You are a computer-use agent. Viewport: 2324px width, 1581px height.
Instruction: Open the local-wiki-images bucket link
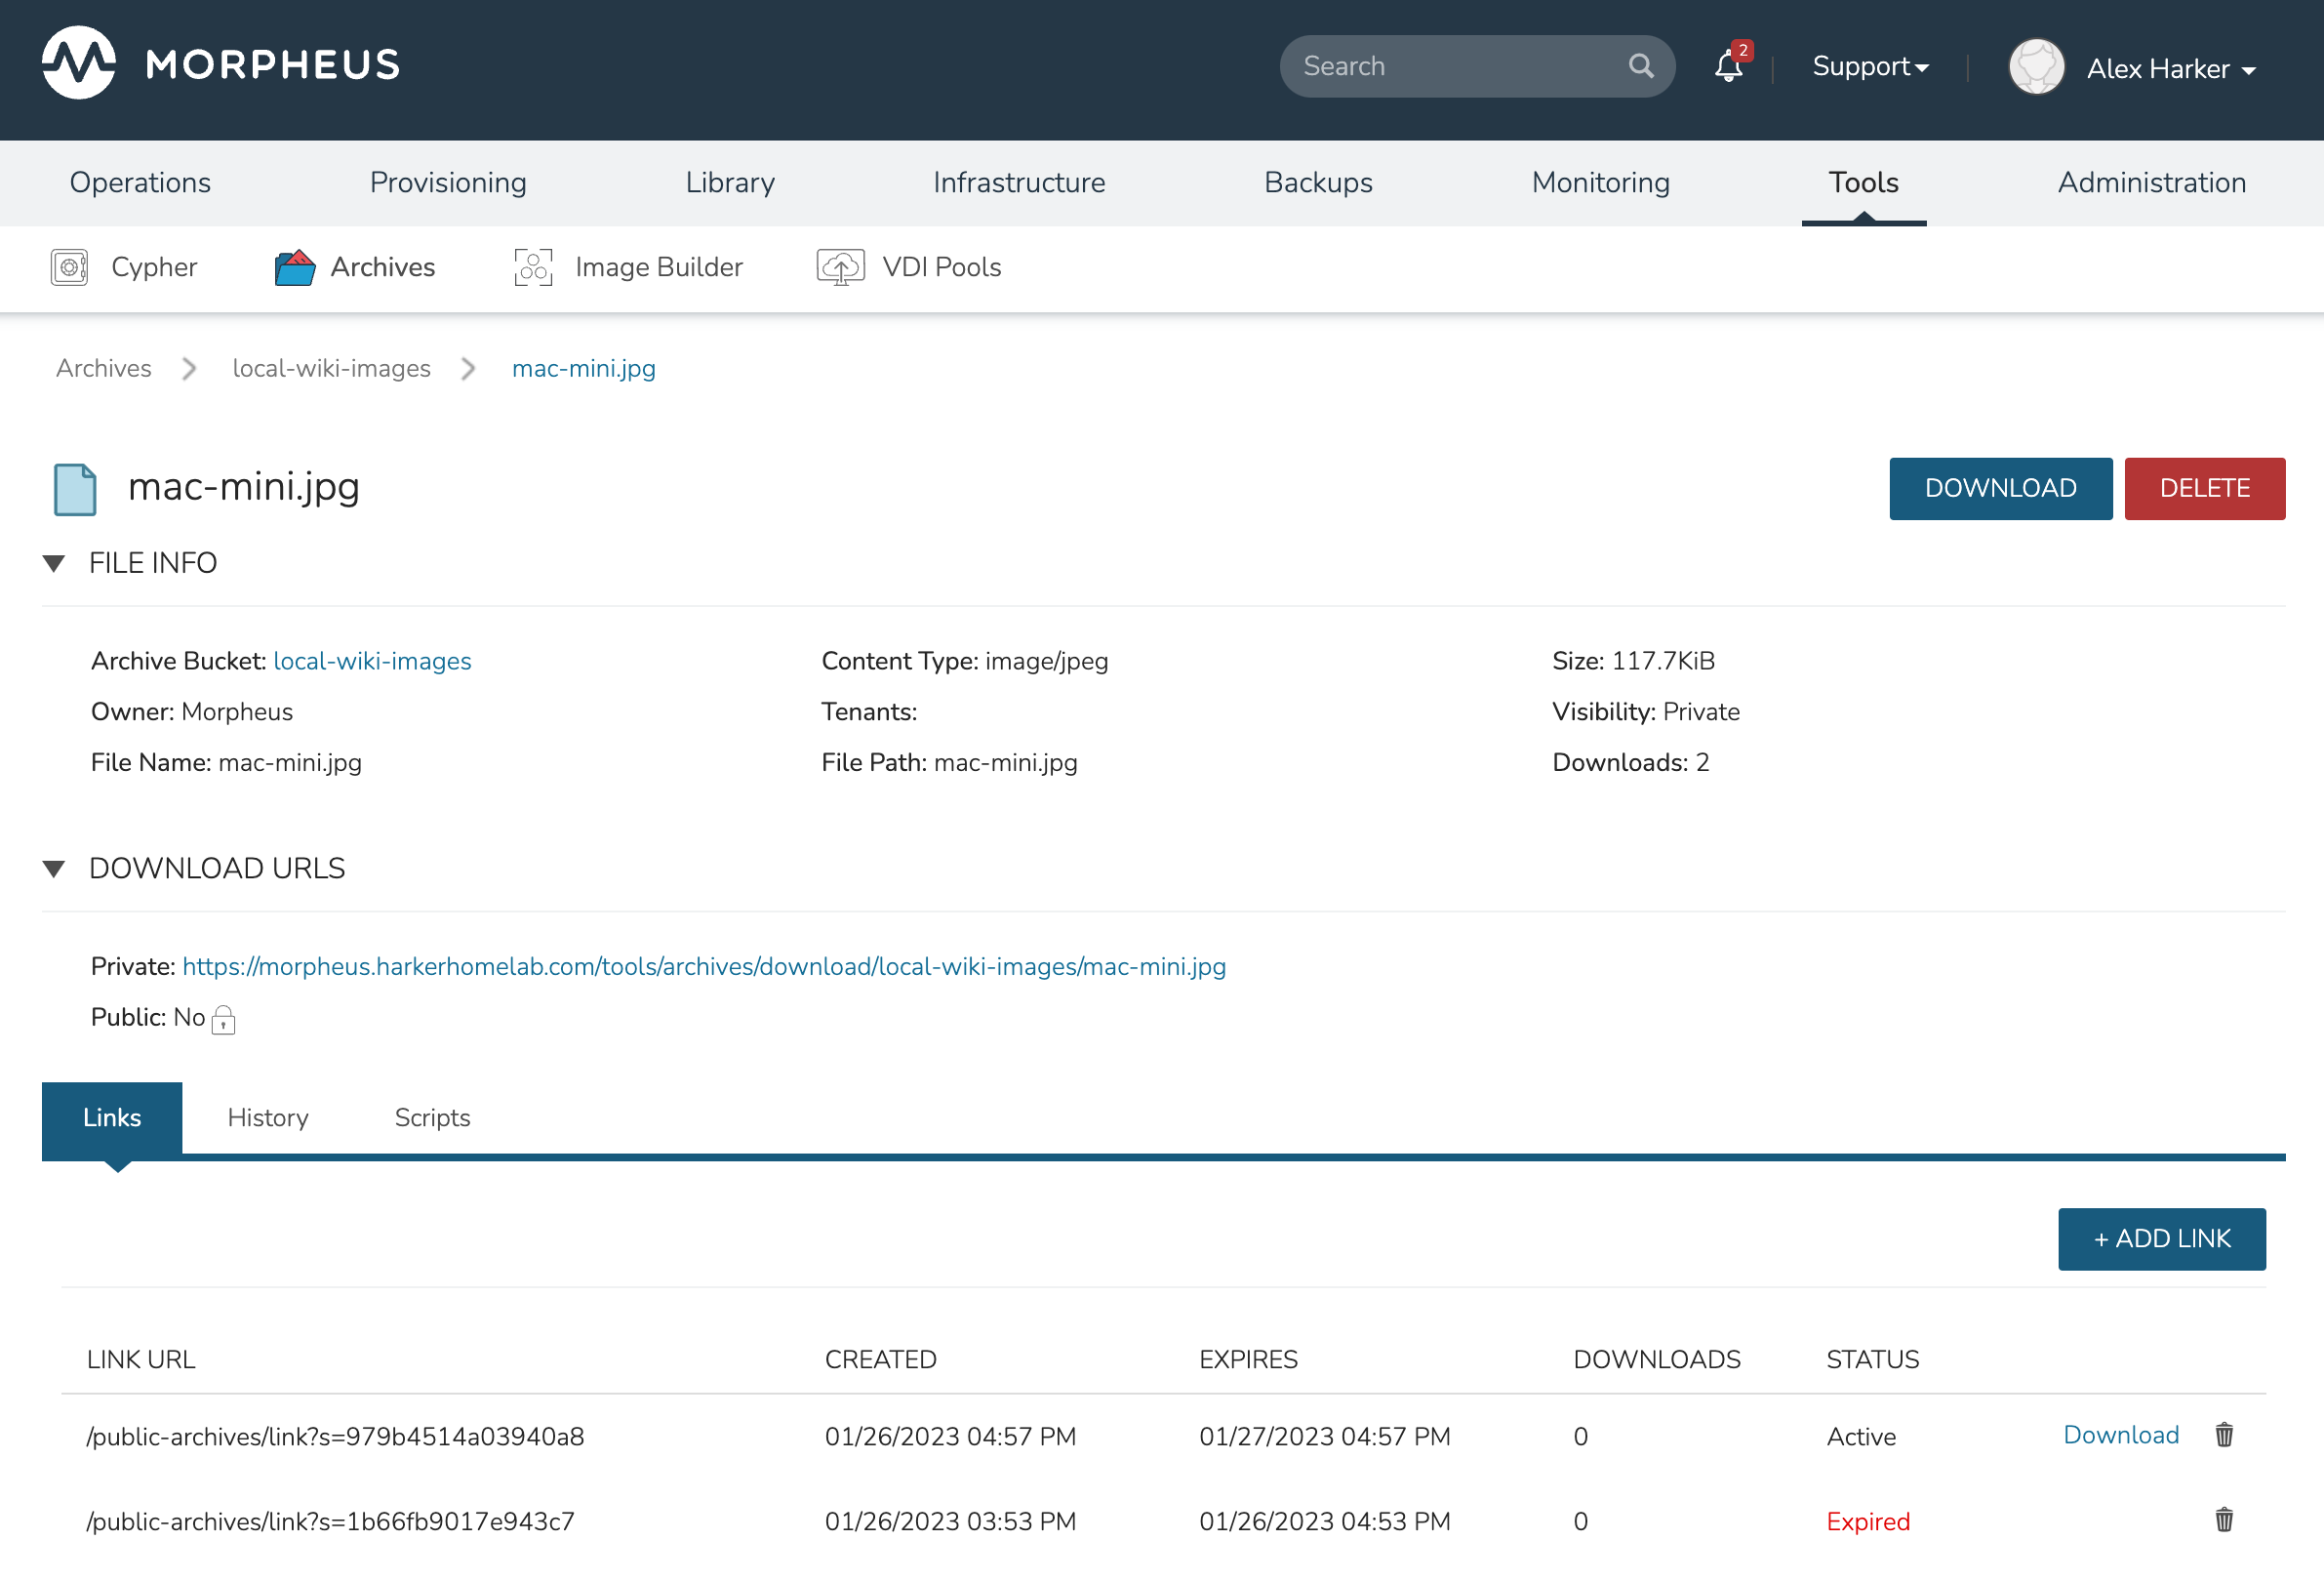click(x=372, y=661)
